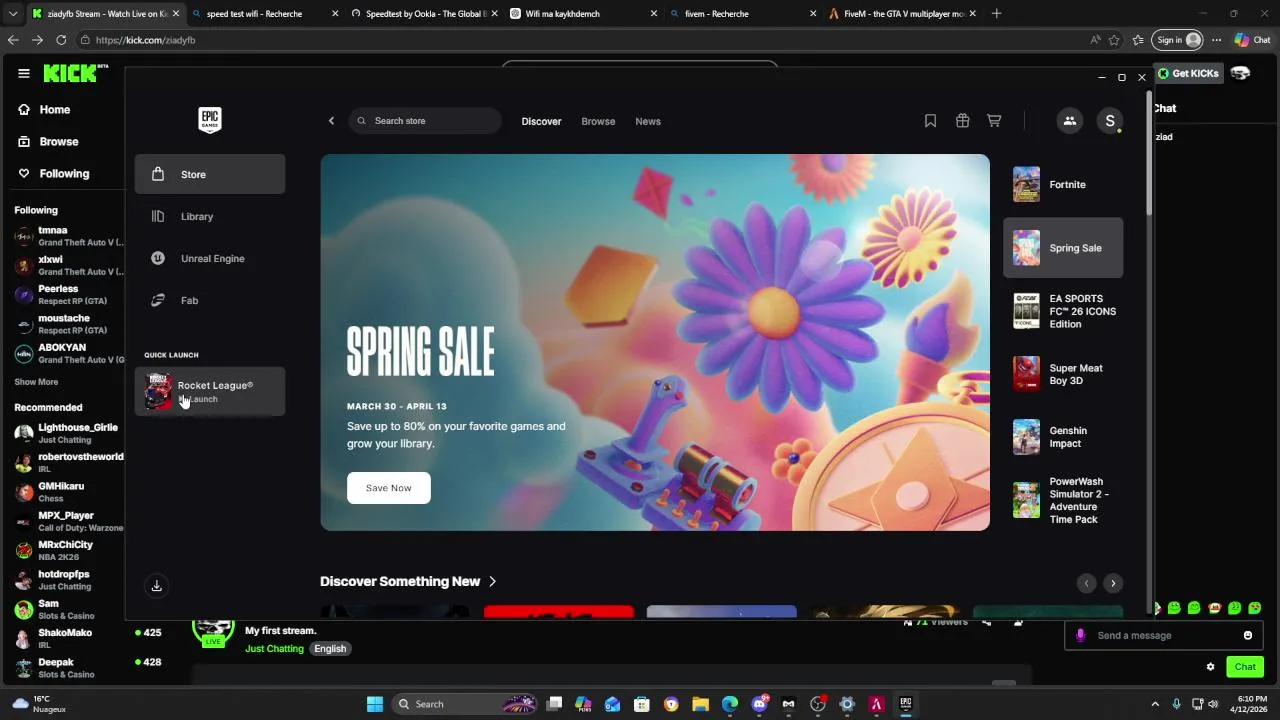Viewport: 1280px width, 720px height.
Task: Select EA SPORTS FC 26 ICONS Edition
Action: 1063,311
